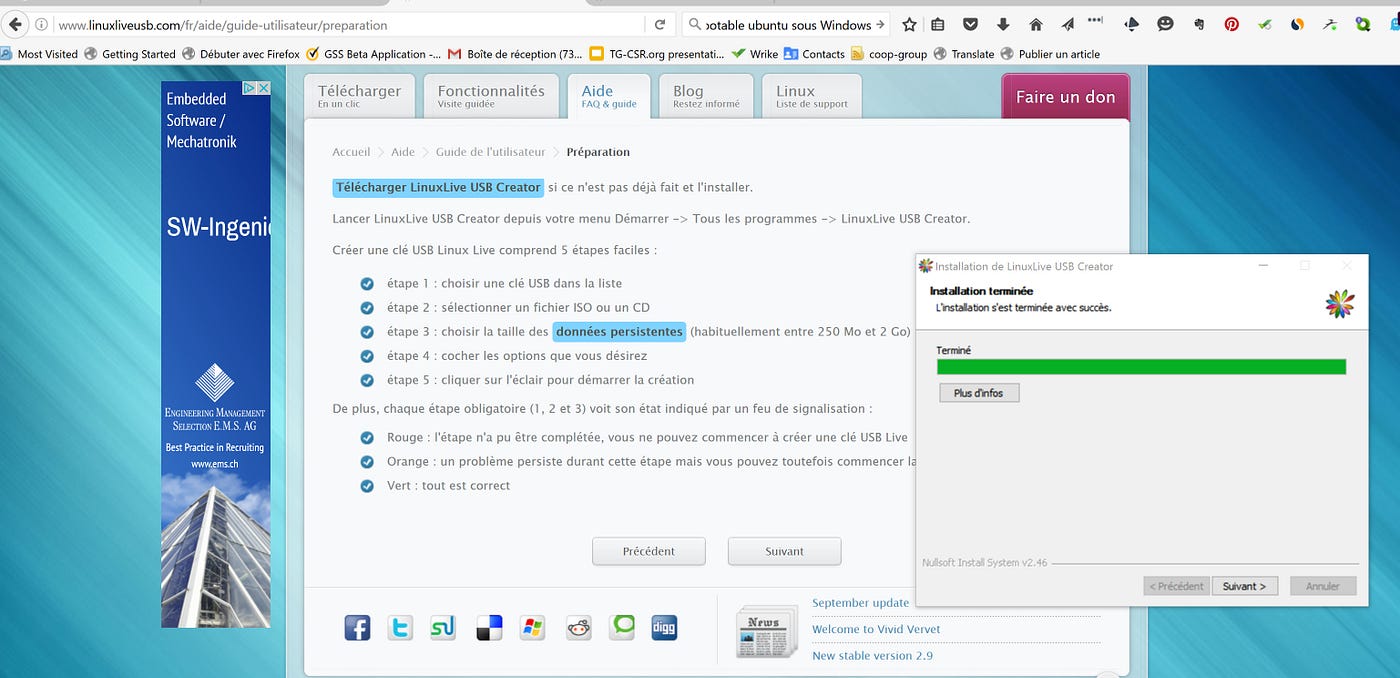
Task: Open the Télécharger tab
Action: click(x=359, y=96)
